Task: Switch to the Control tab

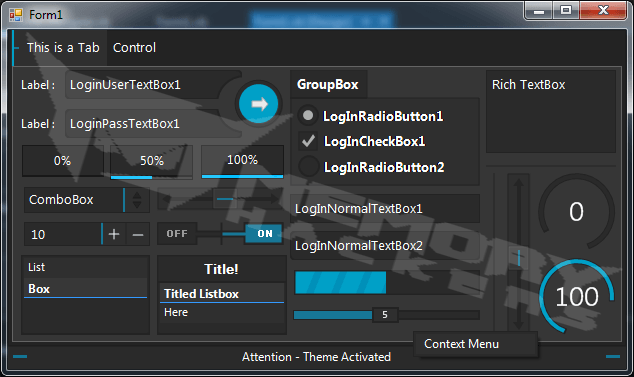Action: point(134,48)
